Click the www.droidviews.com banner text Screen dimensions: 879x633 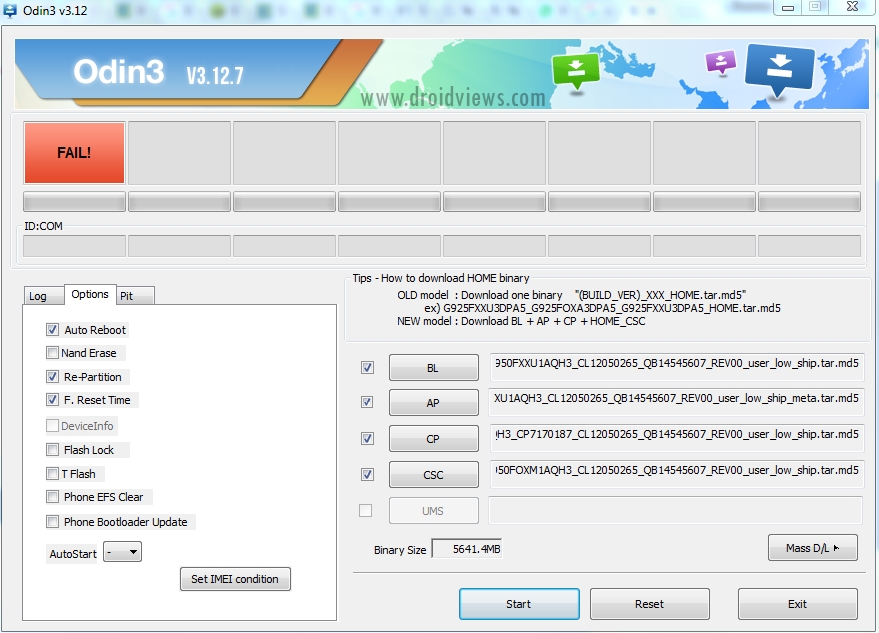[453, 98]
